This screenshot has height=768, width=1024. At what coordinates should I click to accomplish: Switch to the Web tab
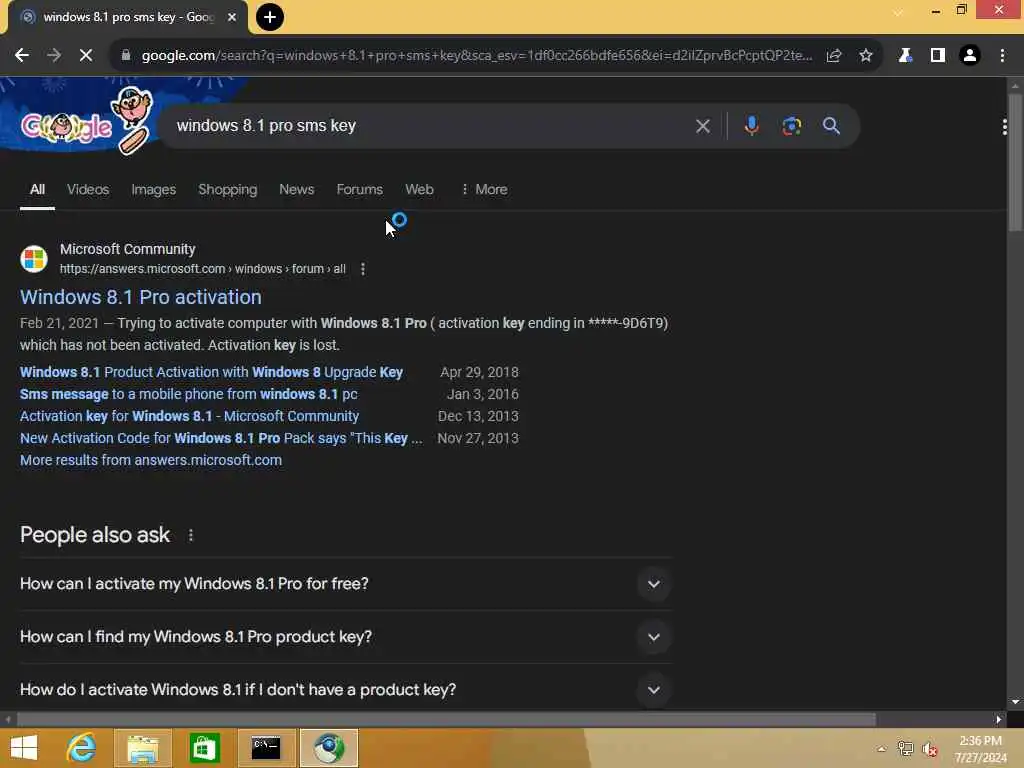tap(419, 189)
